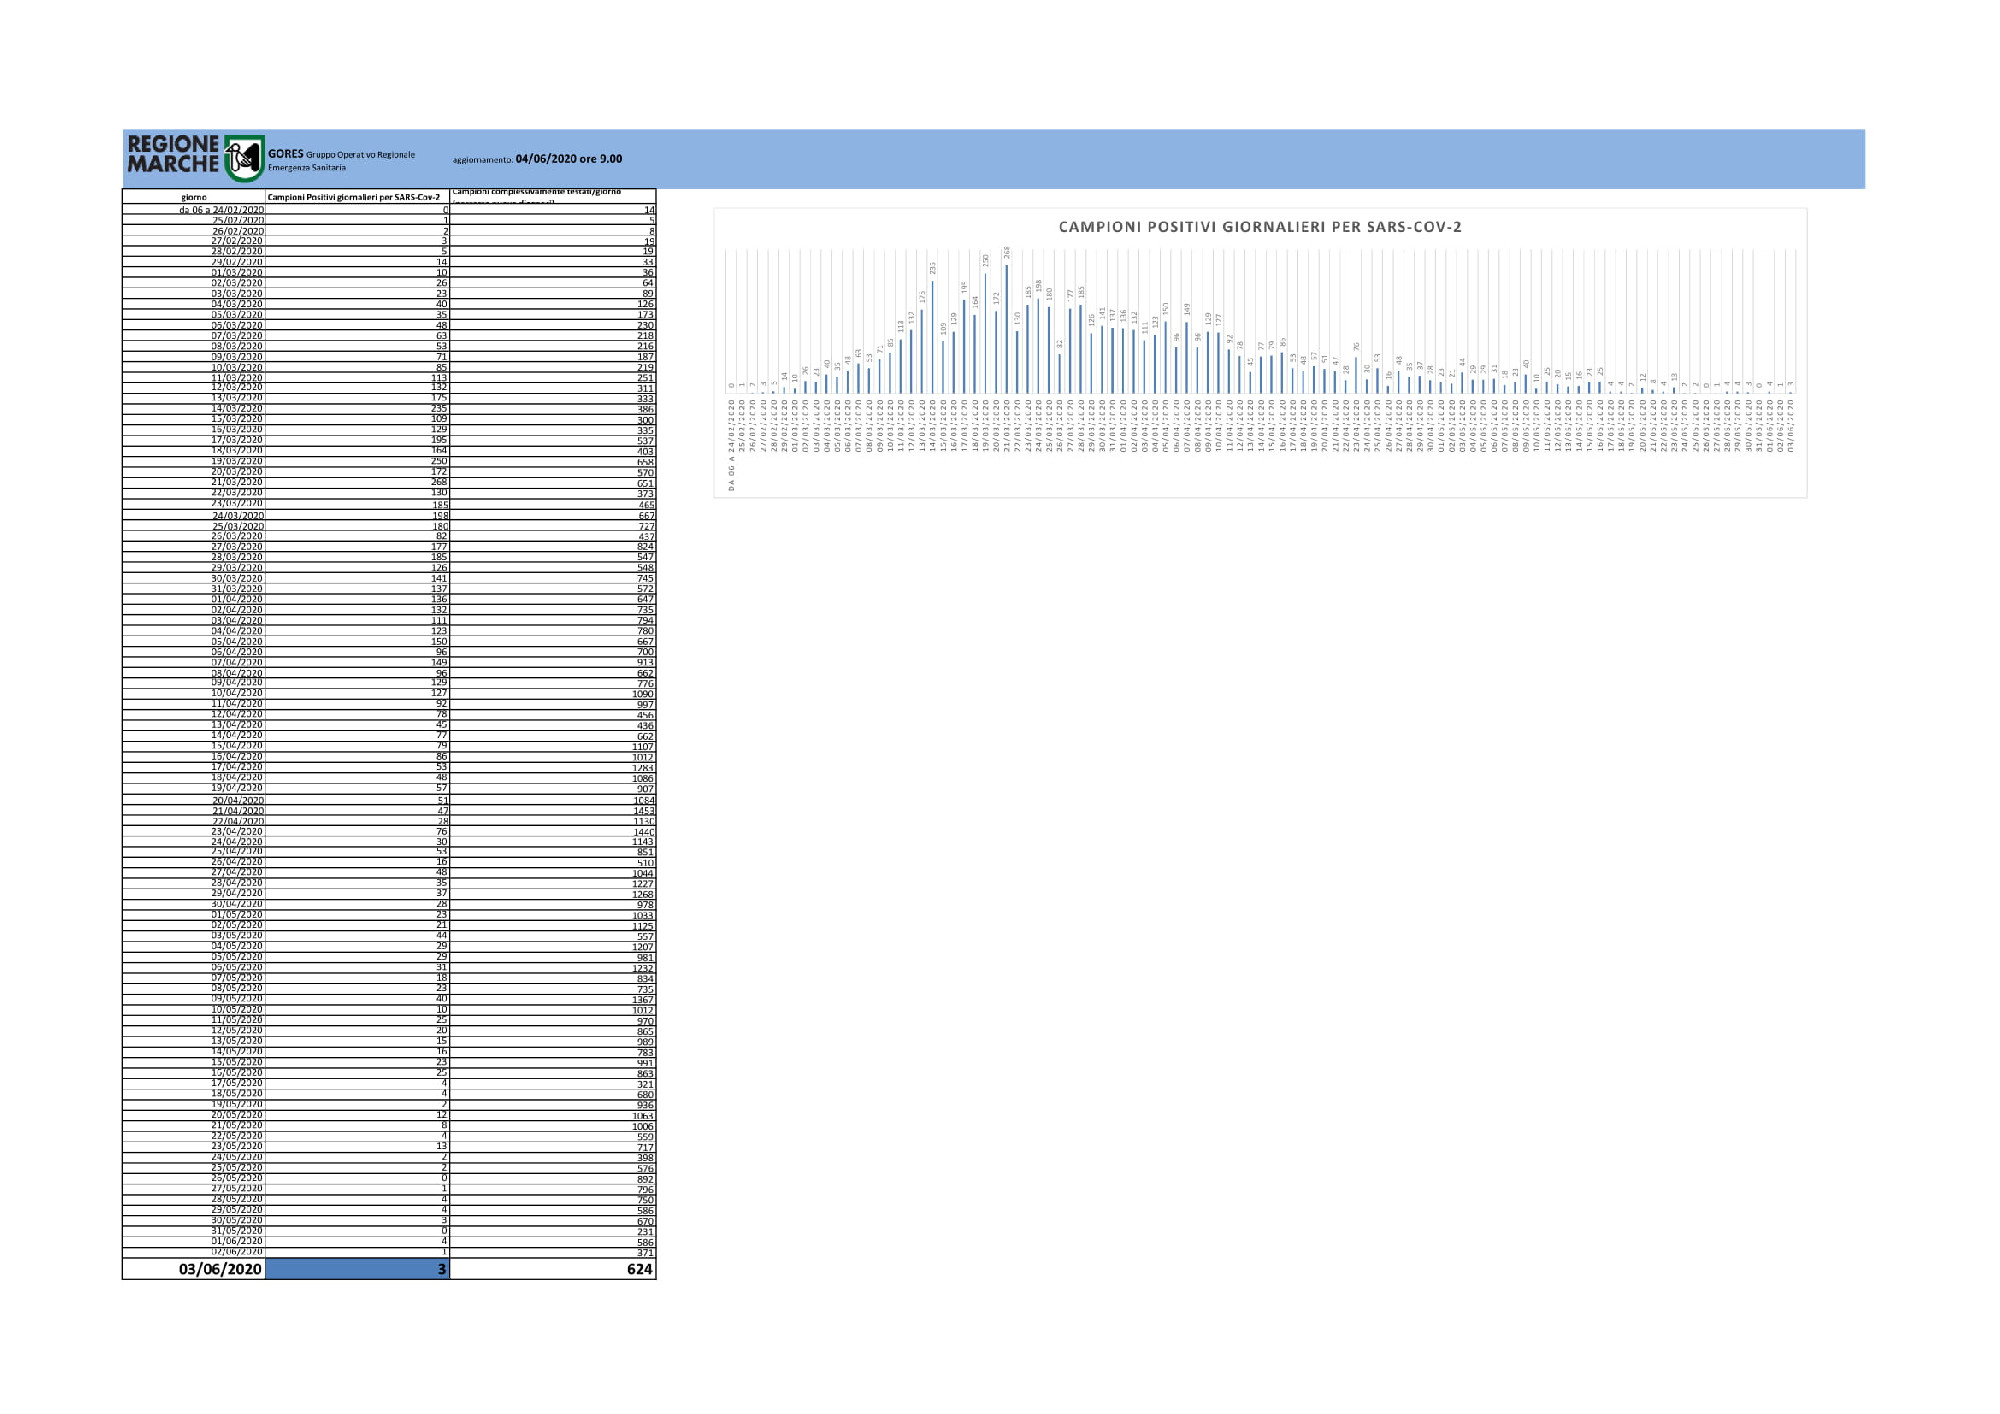Image resolution: width=2000 pixels, height=1414 pixels.
Task: Click tested value 824 in the 27/03/2020 row
Action: 645,547
